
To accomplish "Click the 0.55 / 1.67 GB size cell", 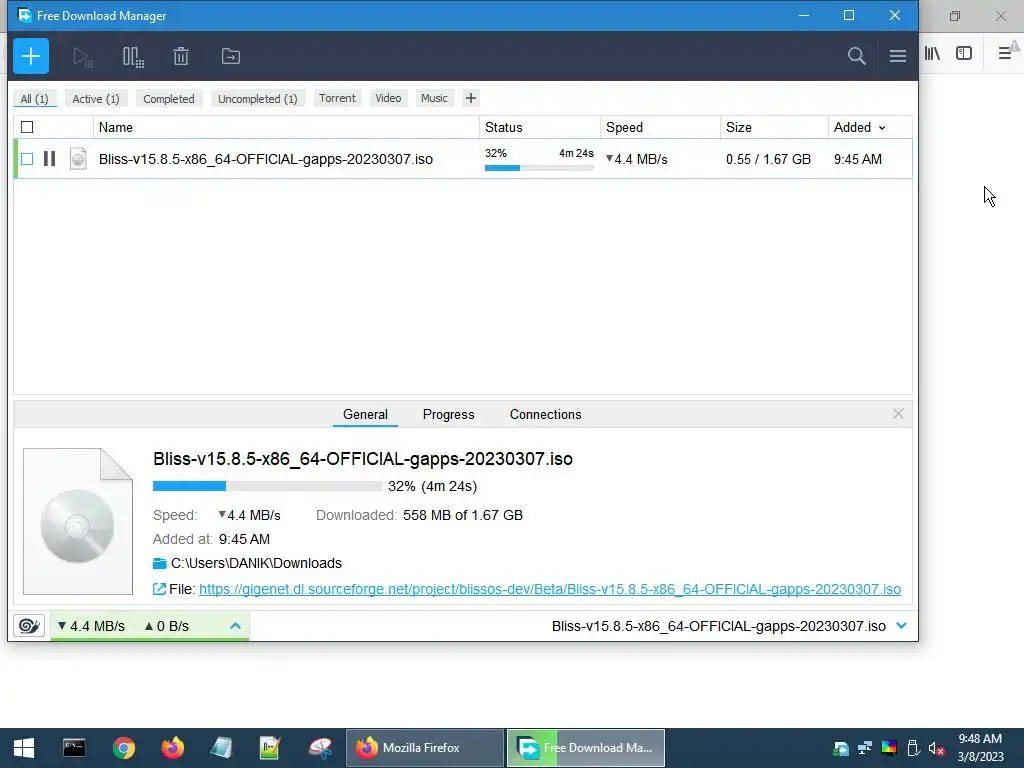I will 768,159.
